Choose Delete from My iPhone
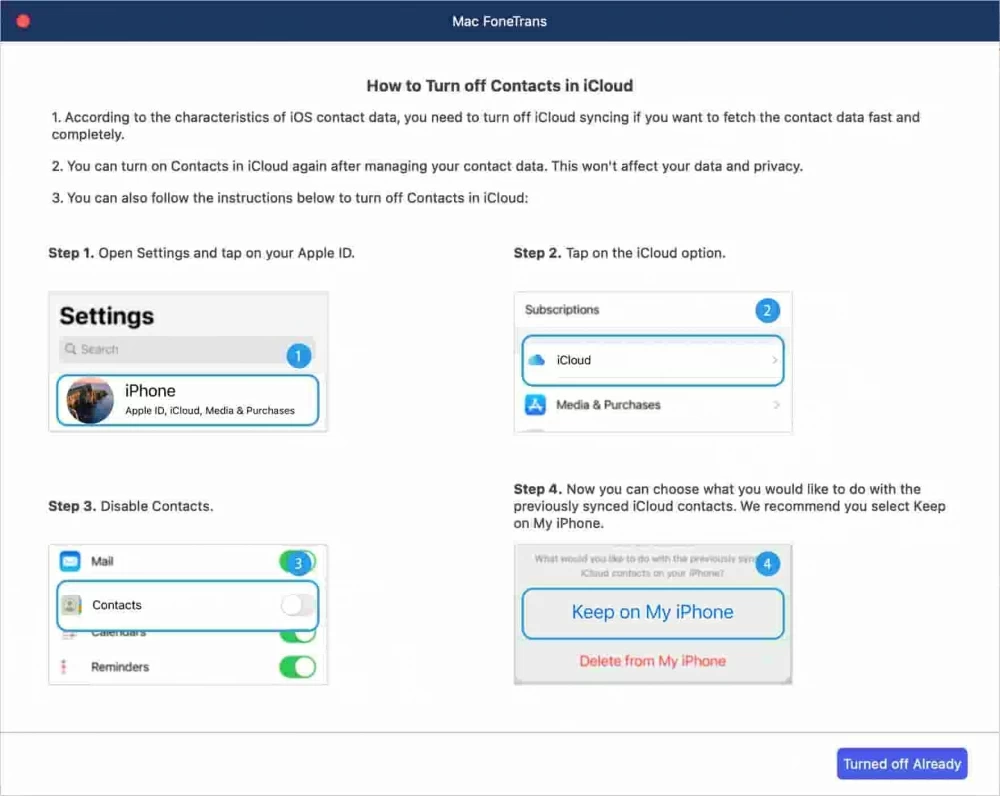 point(652,661)
